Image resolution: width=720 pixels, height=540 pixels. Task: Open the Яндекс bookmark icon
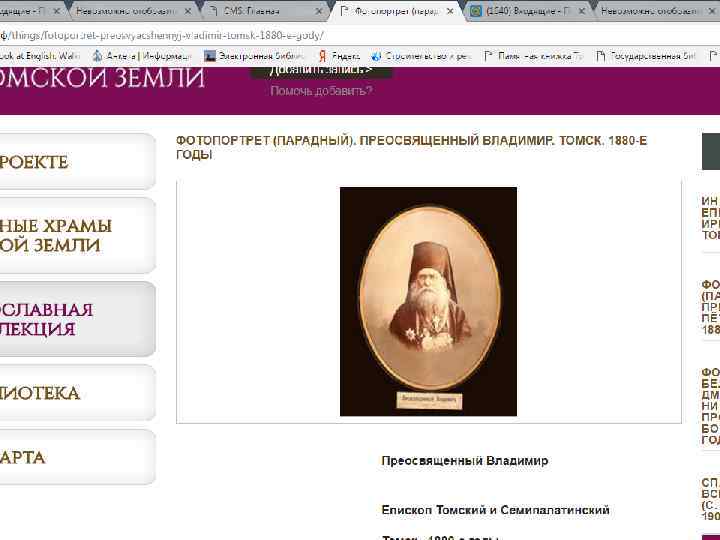point(322,56)
